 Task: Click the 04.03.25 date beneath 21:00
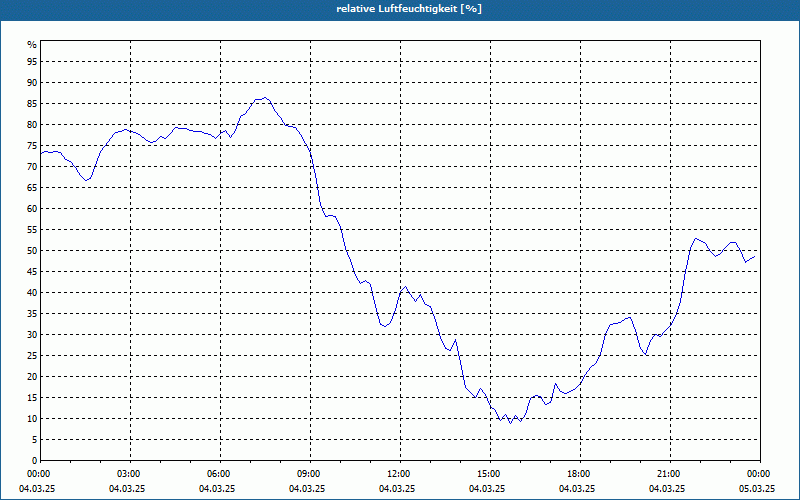tap(667, 489)
